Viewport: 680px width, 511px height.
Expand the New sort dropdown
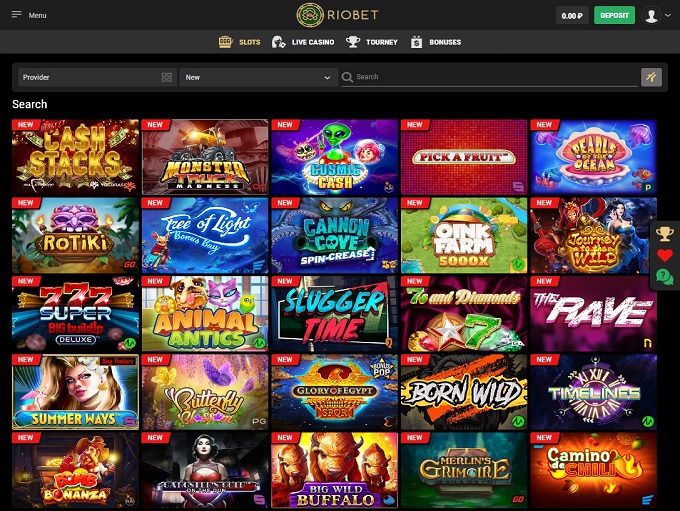coord(258,77)
